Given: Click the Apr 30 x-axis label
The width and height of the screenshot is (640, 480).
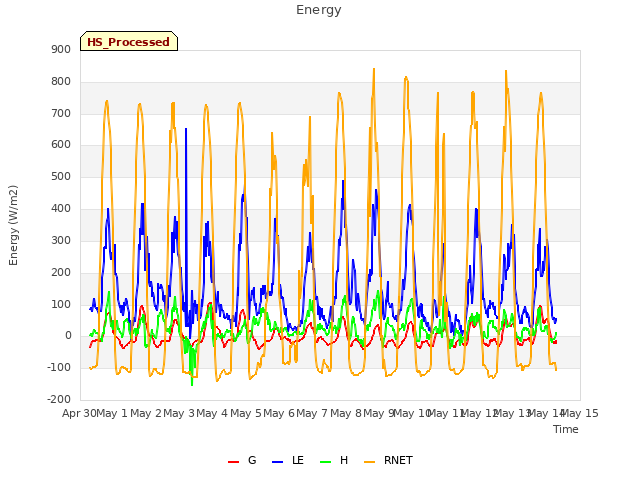Looking at the screenshot, I should tap(79, 414).
